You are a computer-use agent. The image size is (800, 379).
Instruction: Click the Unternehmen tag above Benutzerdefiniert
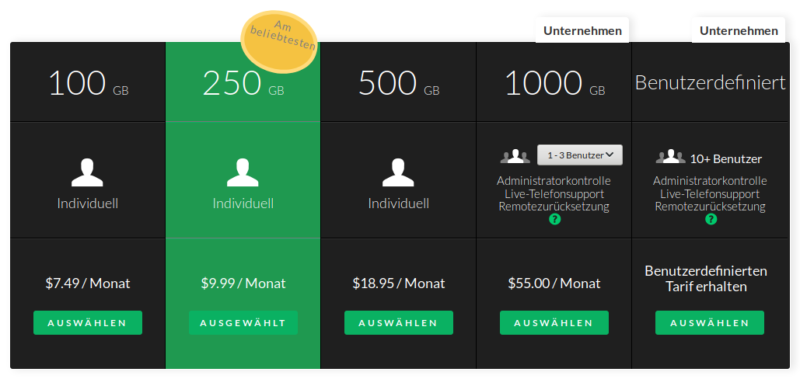coord(738,31)
